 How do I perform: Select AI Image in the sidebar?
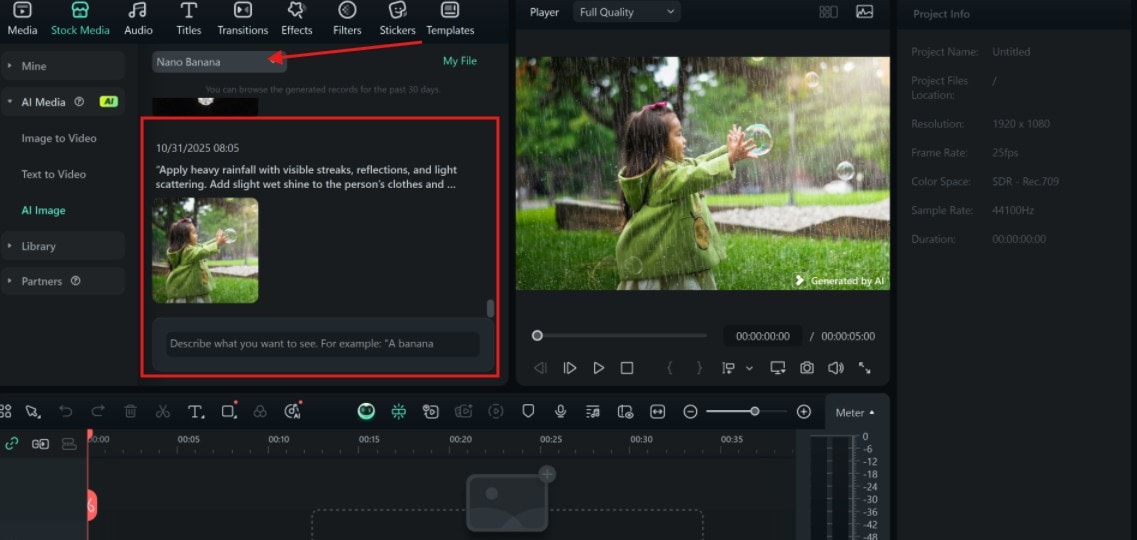tap(44, 211)
